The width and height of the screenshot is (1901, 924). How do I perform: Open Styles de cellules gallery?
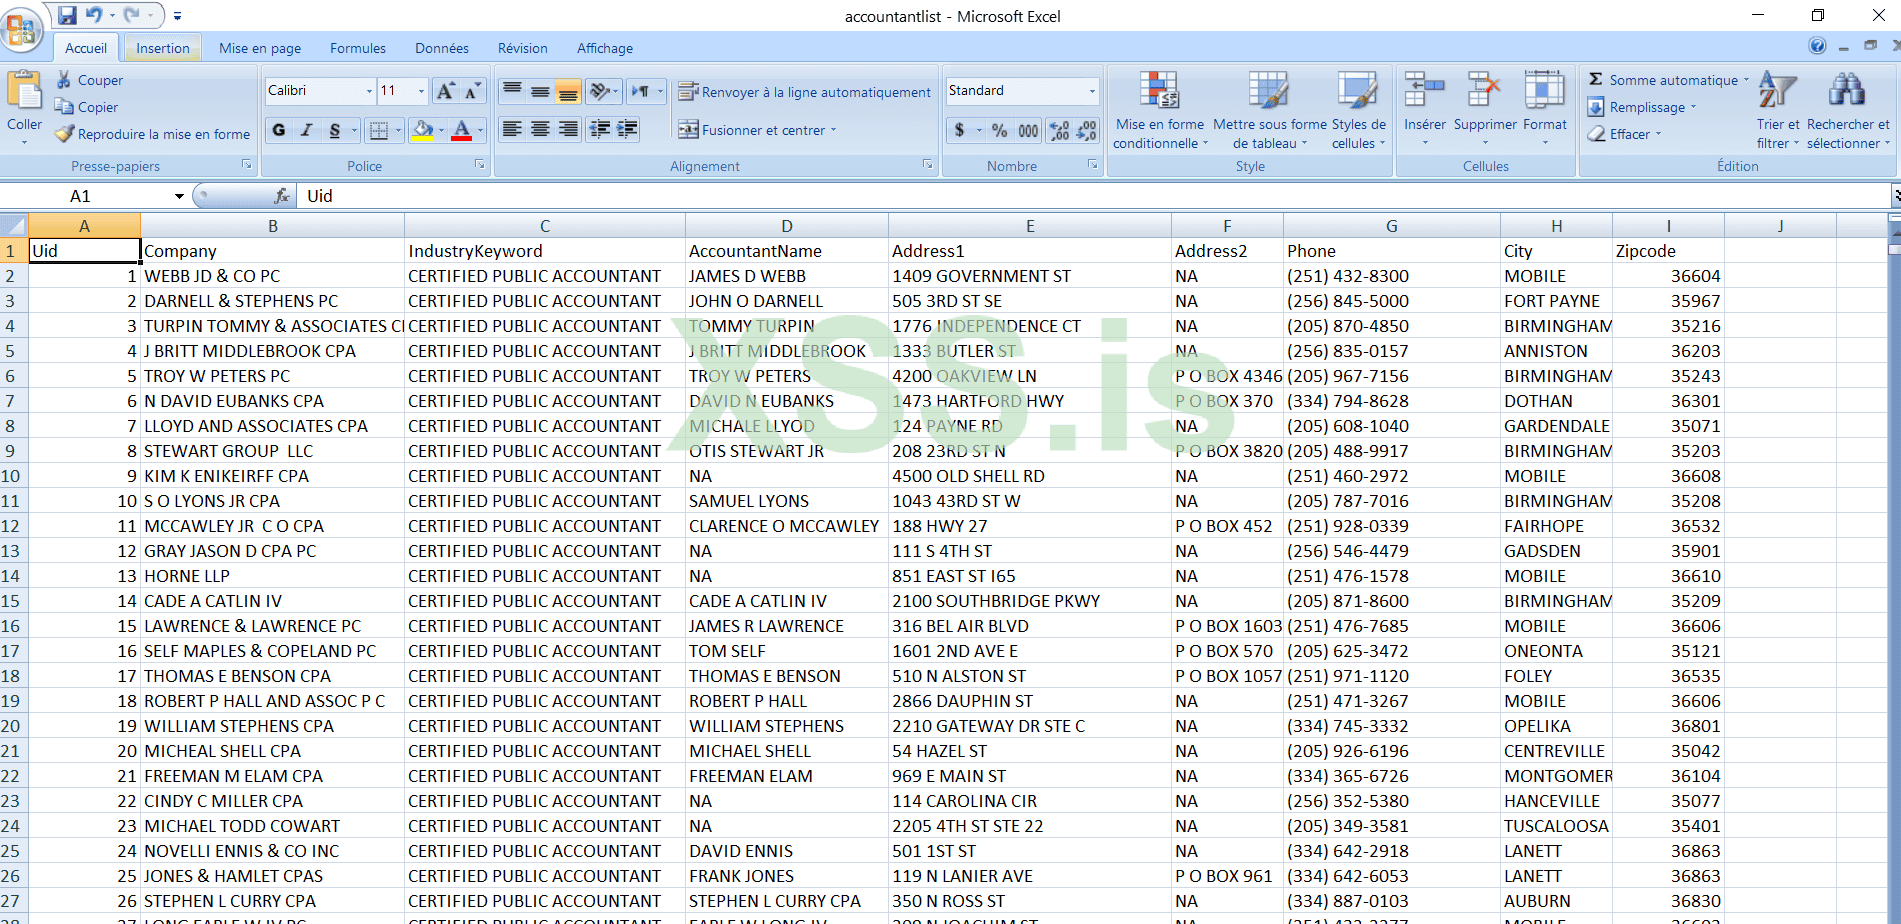click(1358, 110)
